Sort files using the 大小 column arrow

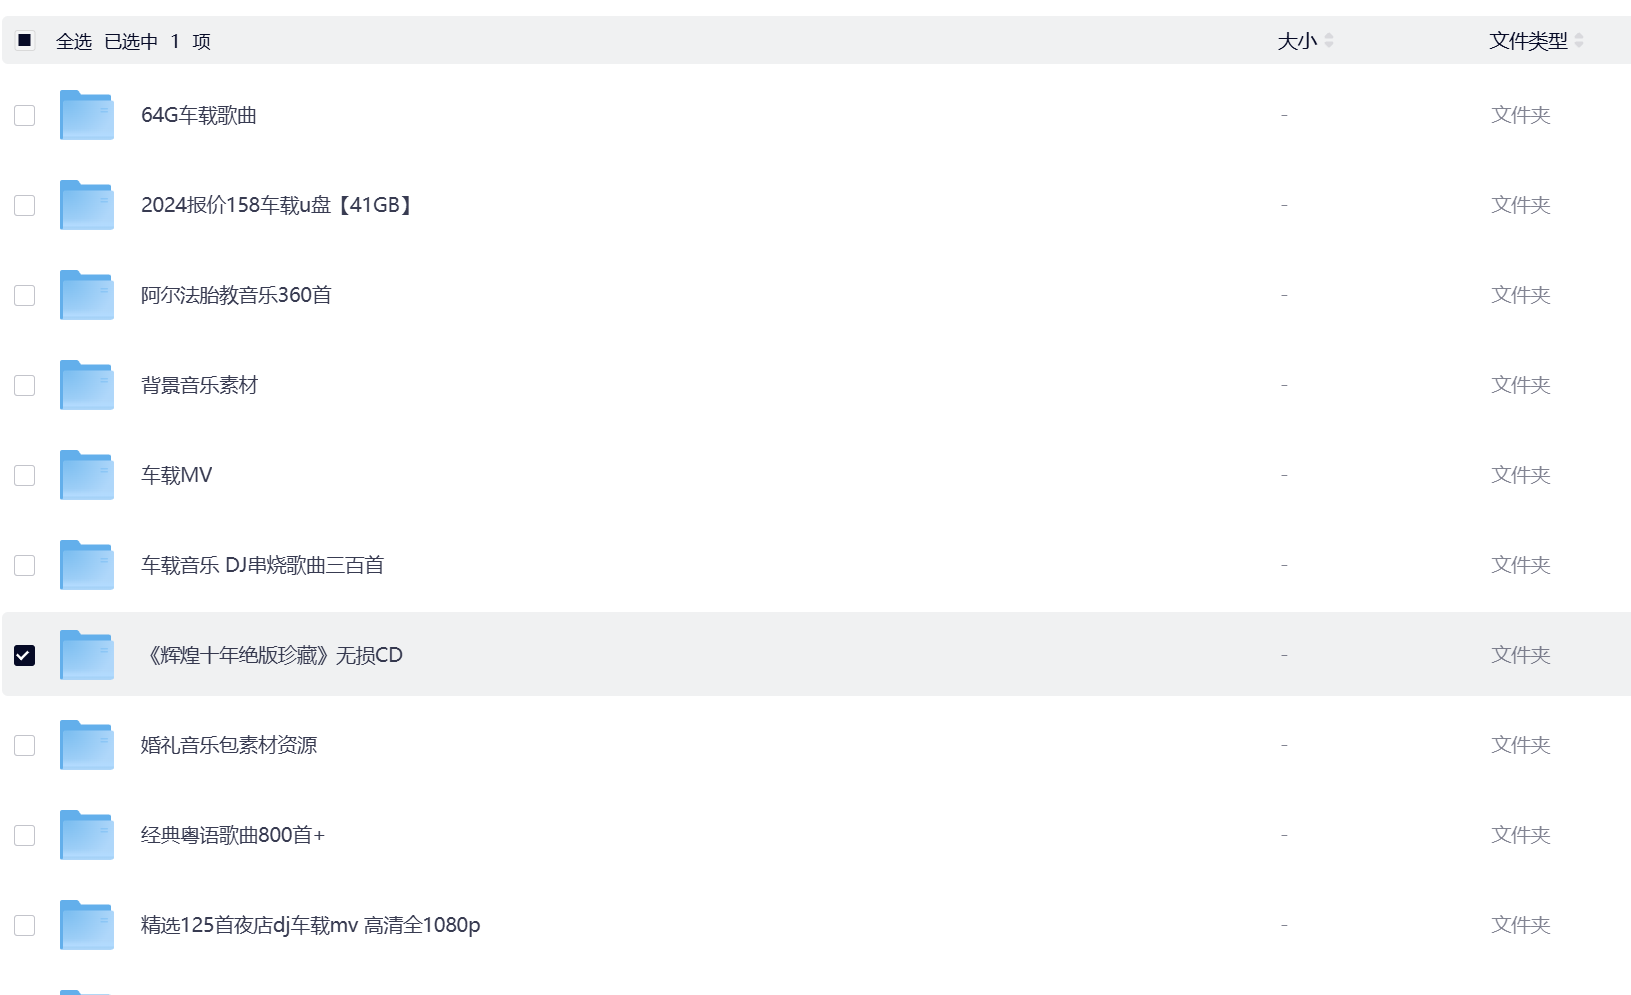tap(1329, 41)
